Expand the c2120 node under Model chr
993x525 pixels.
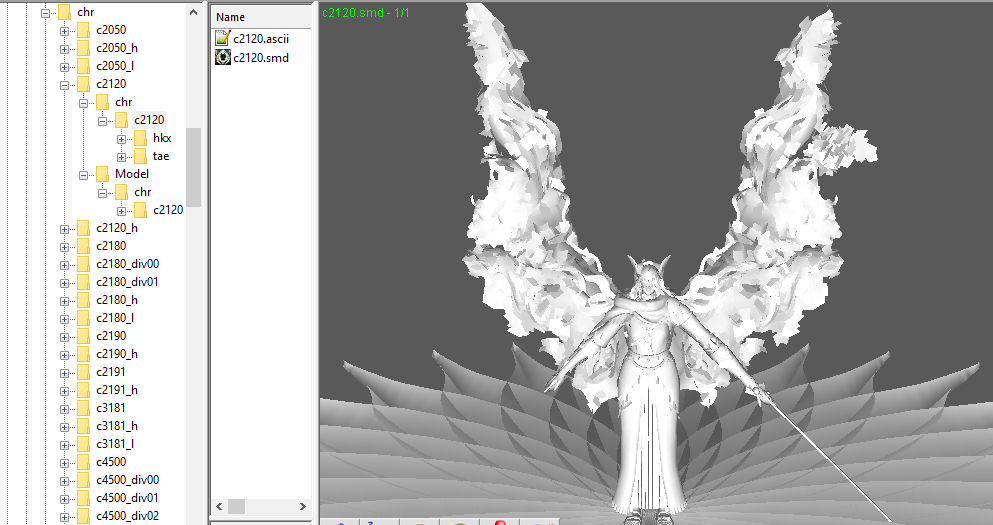click(x=121, y=211)
